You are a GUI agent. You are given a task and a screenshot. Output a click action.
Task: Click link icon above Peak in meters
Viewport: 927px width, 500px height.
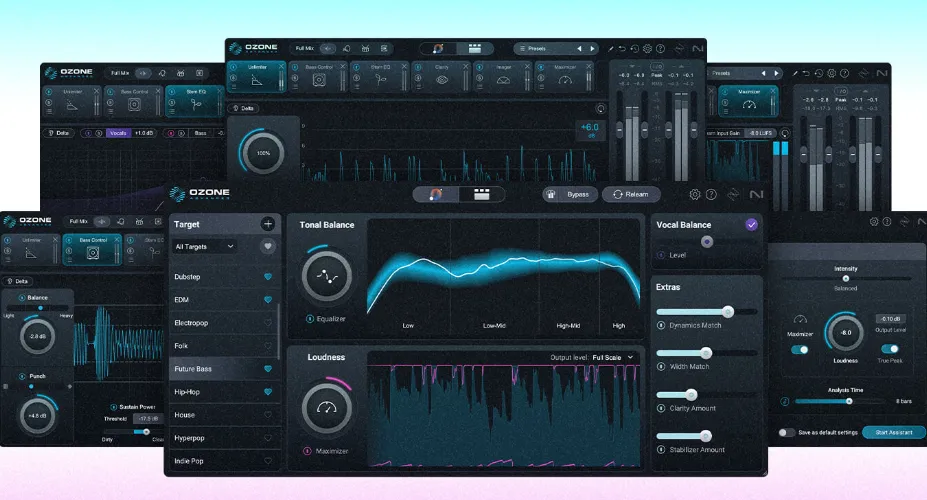(x=657, y=67)
